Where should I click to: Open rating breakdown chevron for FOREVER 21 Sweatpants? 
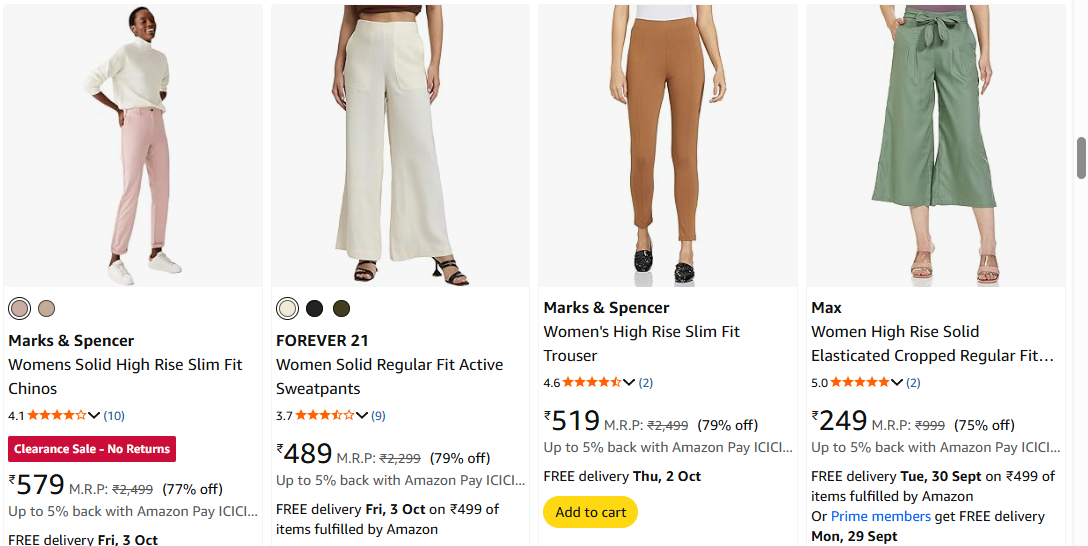[x=362, y=415]
